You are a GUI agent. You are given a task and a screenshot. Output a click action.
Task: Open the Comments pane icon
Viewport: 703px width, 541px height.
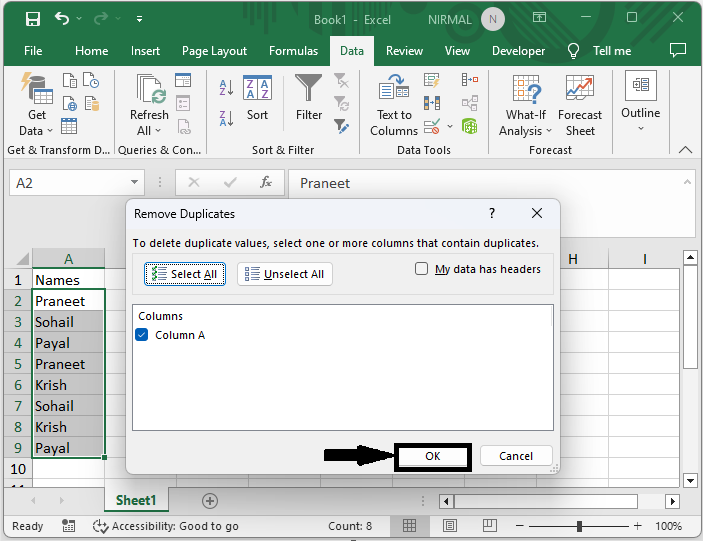tap(678, 50)
